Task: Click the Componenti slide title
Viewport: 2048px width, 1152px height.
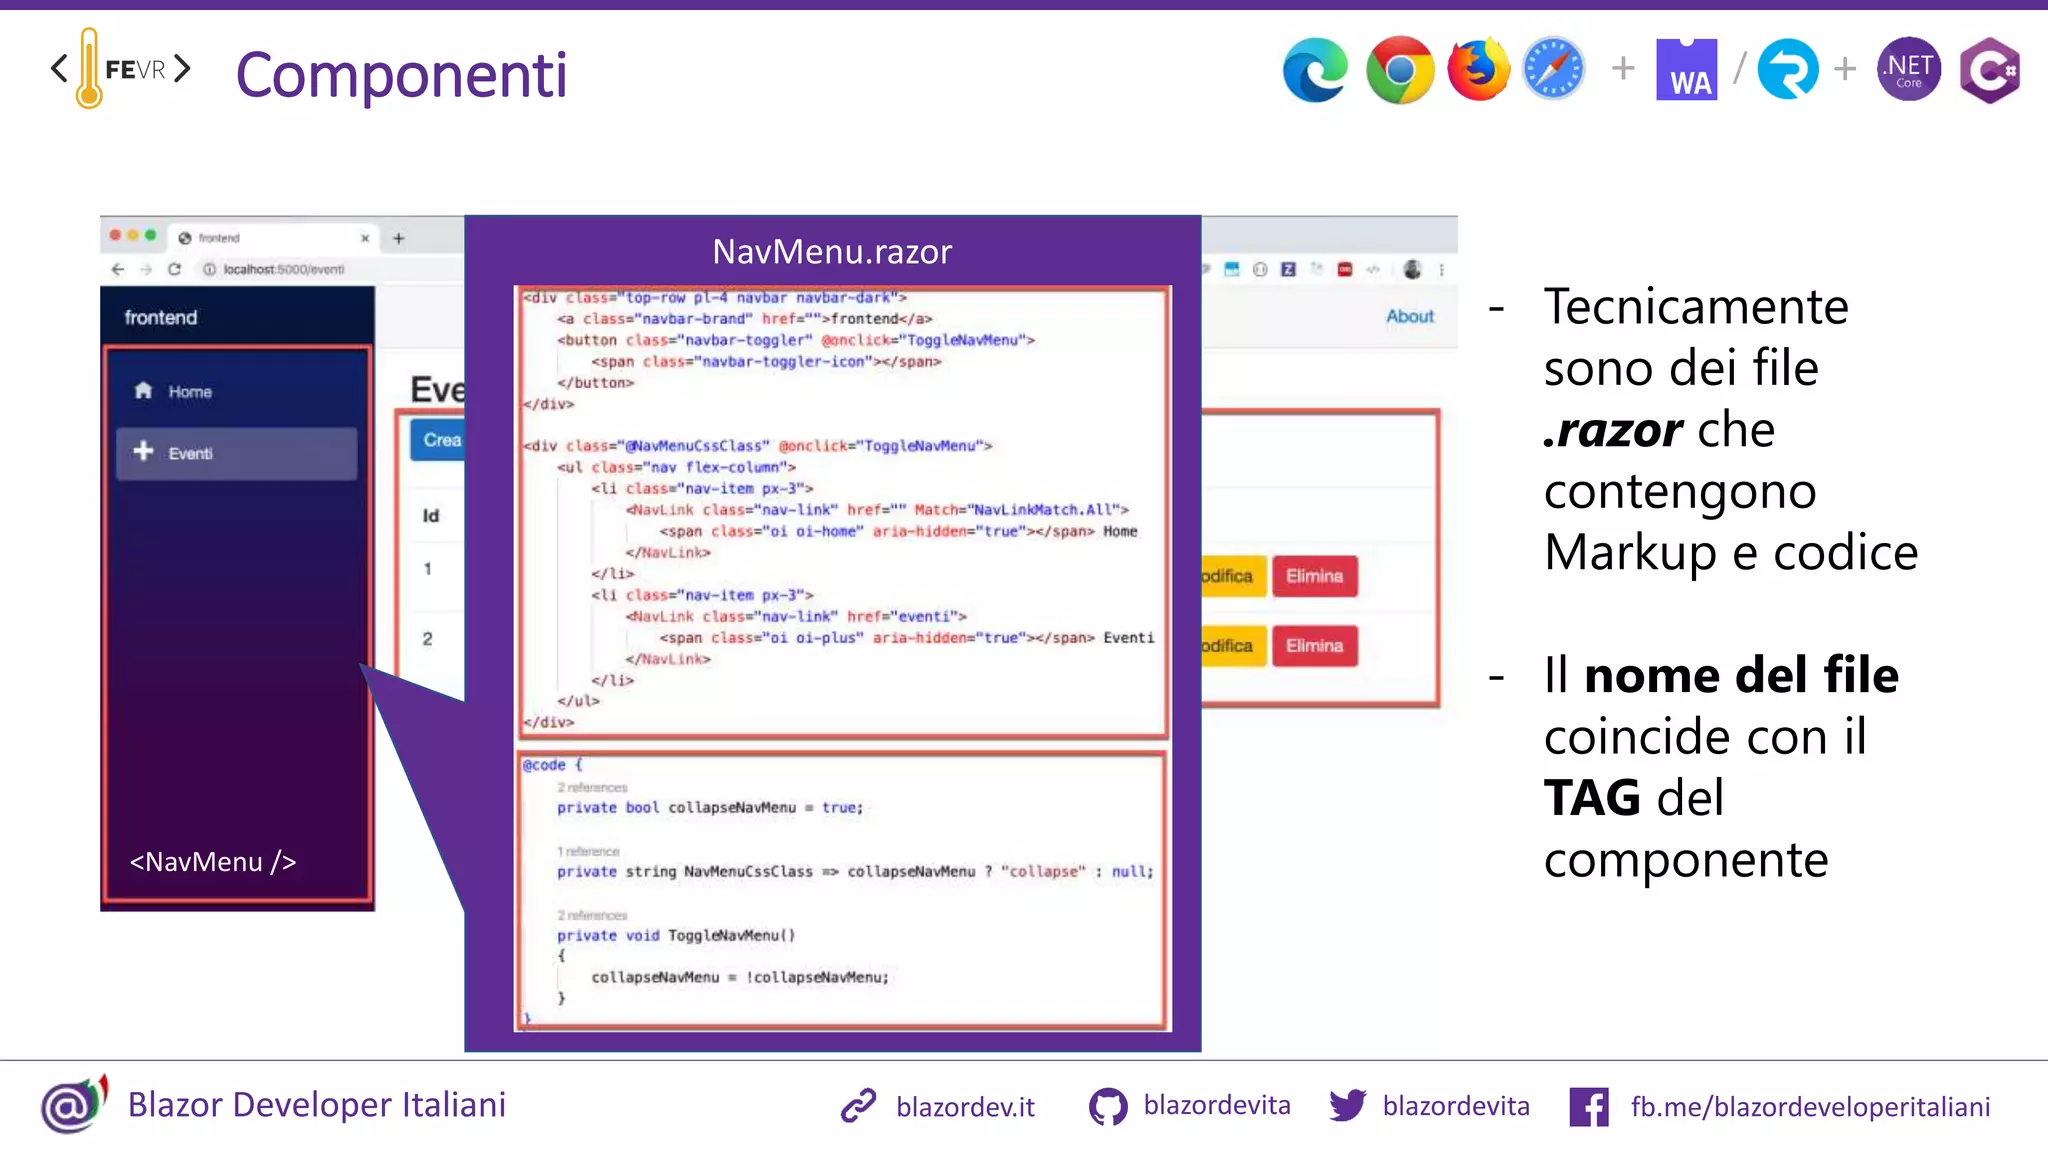Action: pos(401,75)
